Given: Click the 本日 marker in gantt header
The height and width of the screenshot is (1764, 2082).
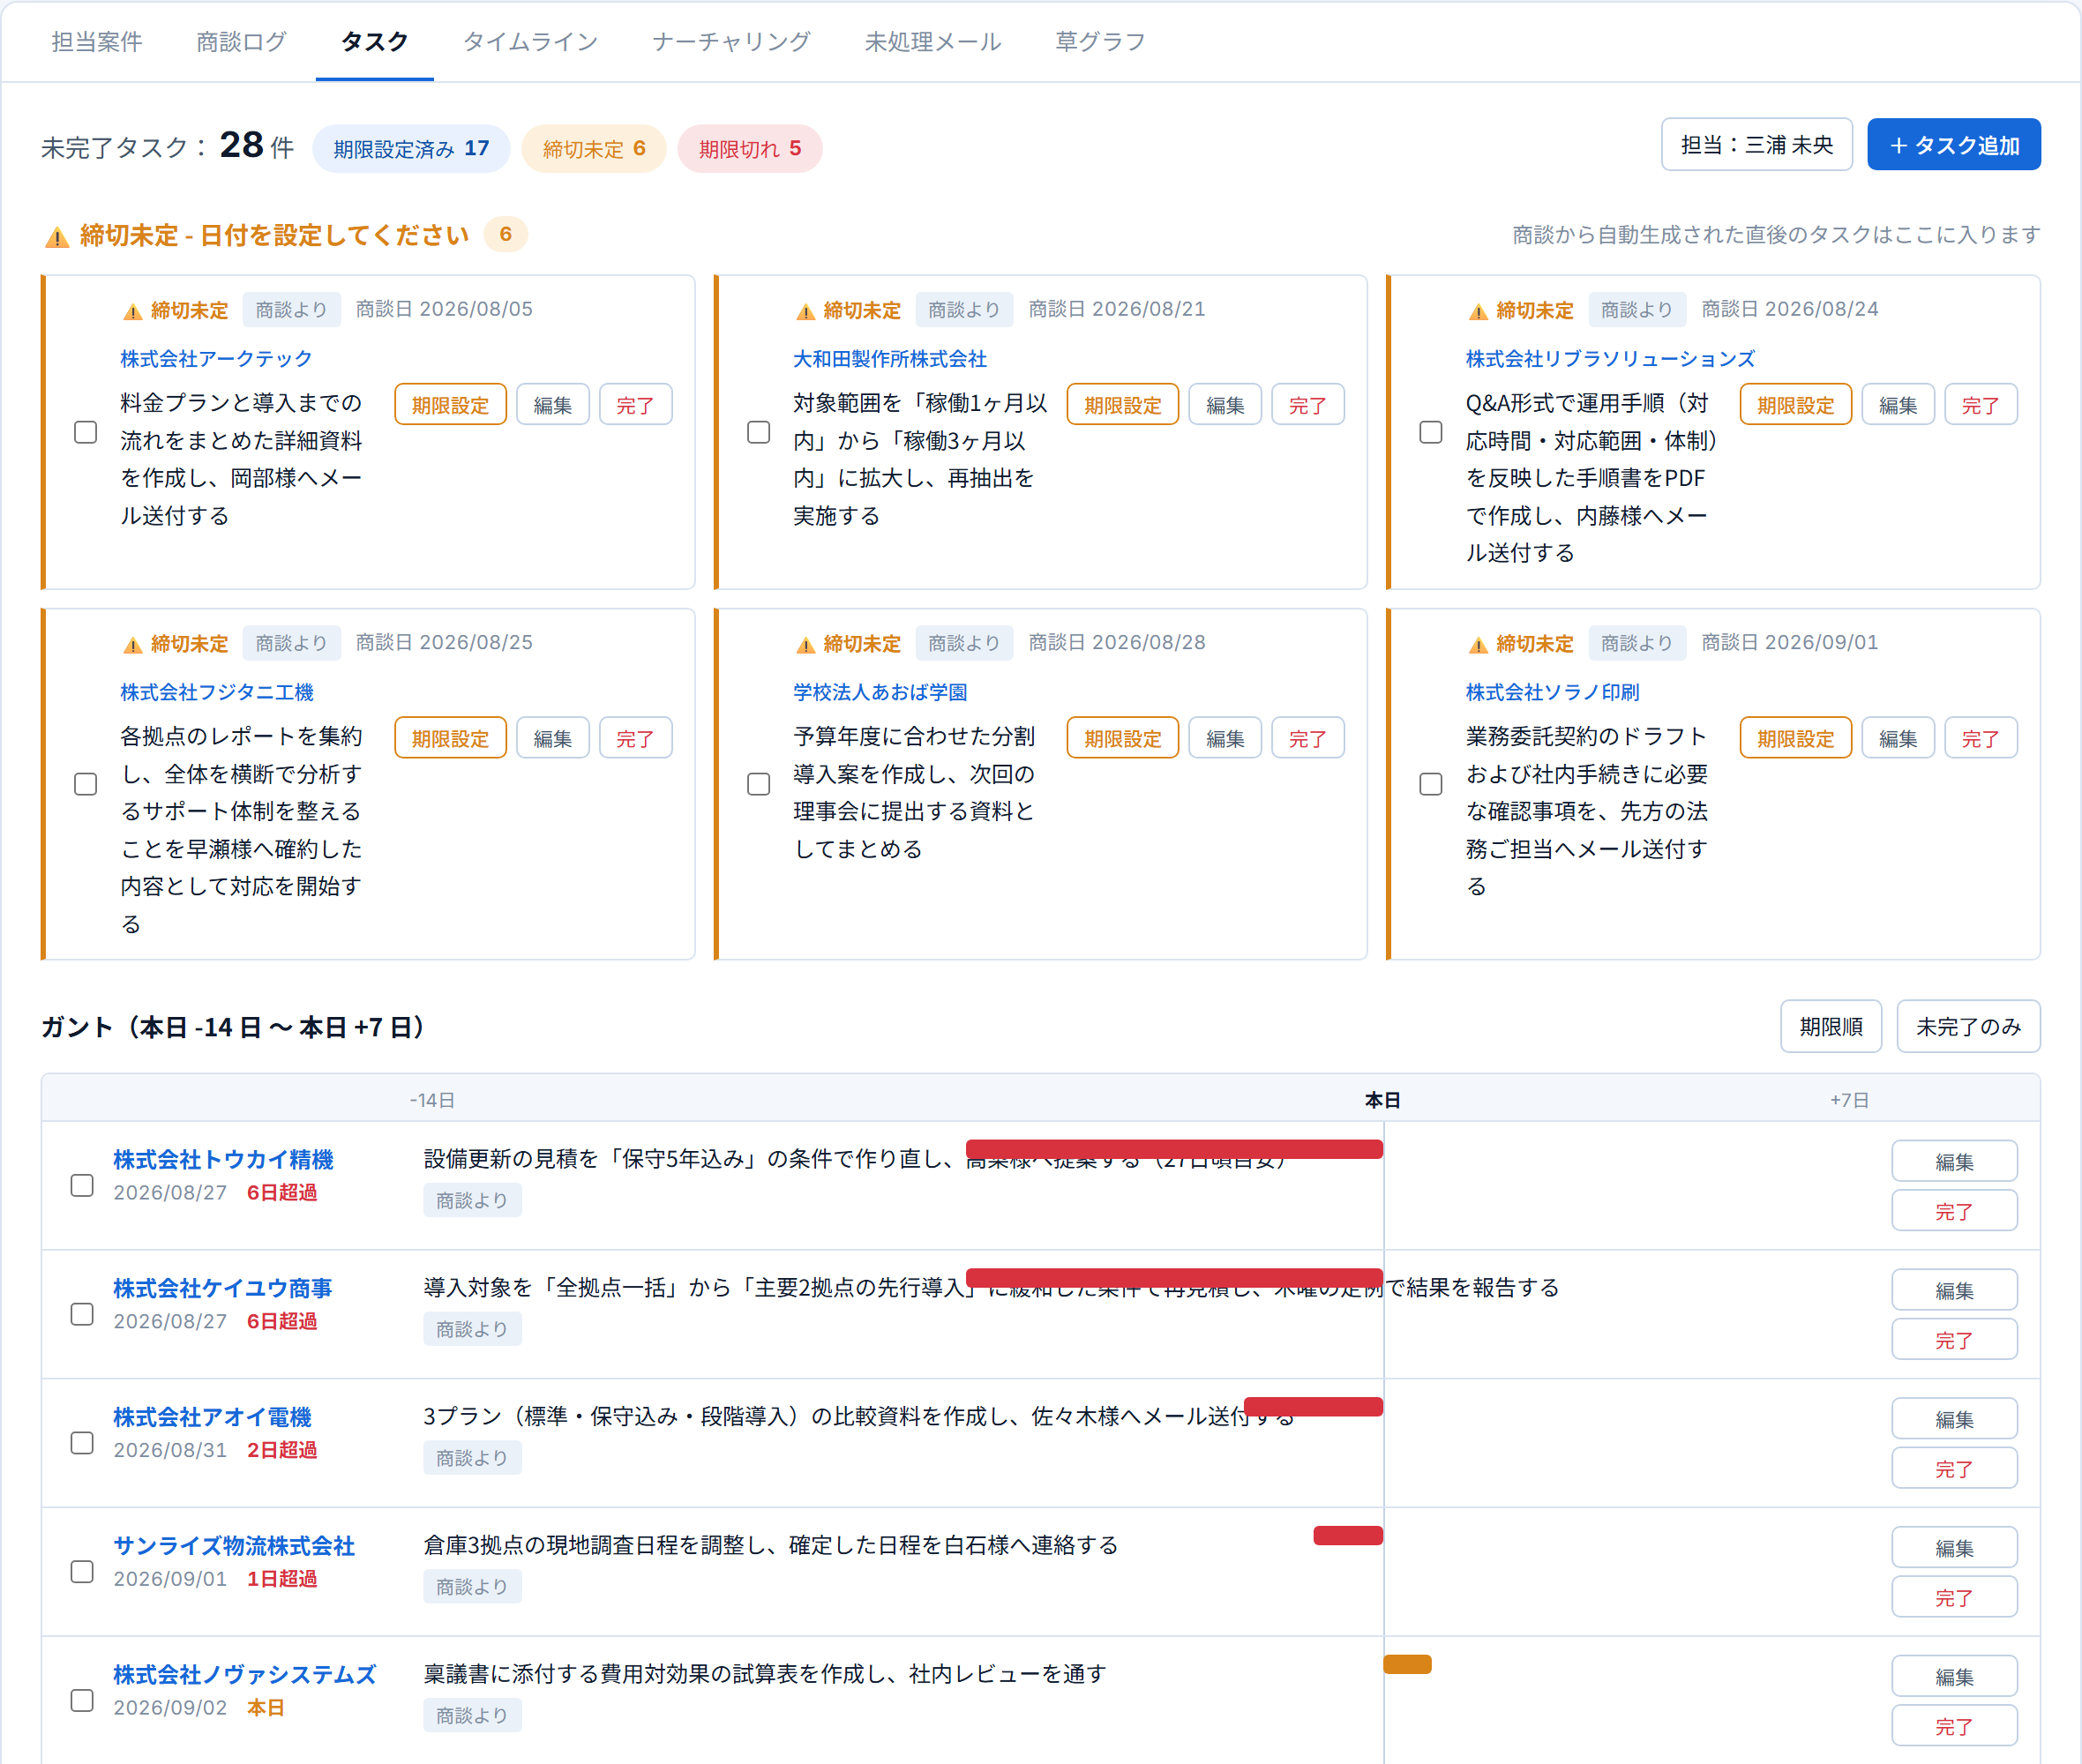Looking at the screenshot, I should (1383, 1100).
